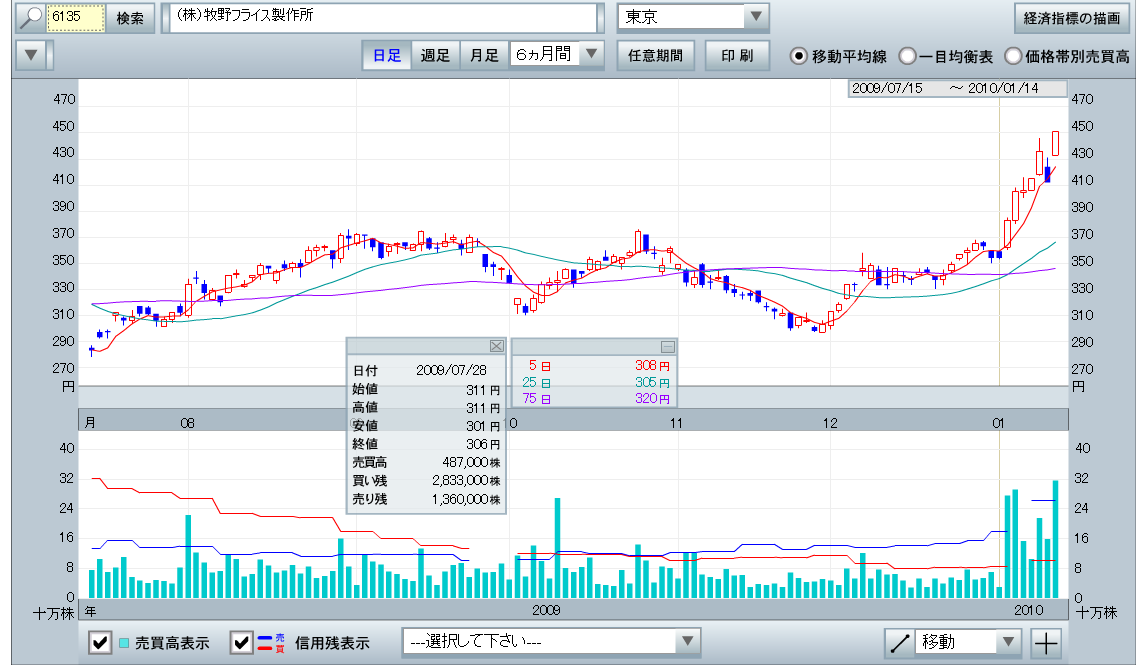Expand the 6ヵ月間 period dropdown

coord(592,55)
